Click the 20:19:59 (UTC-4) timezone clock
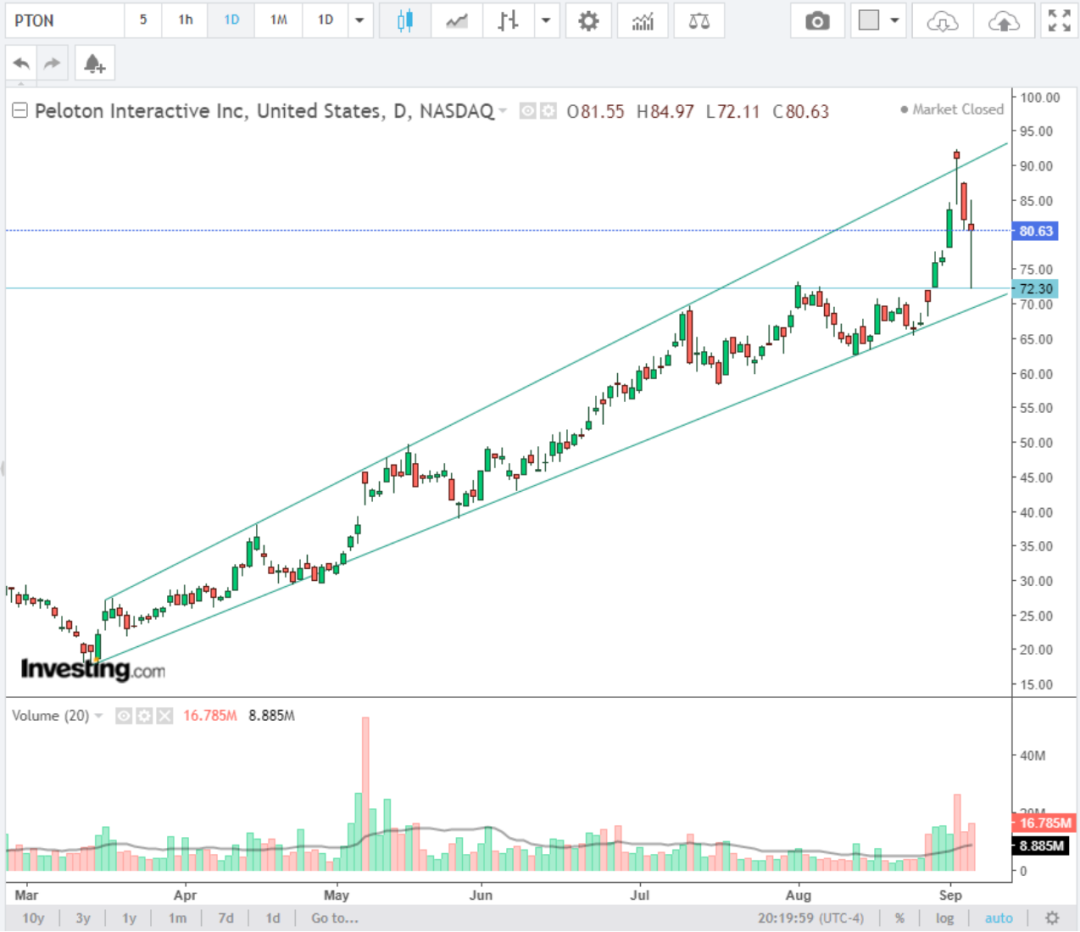 (x=811, y=918)
